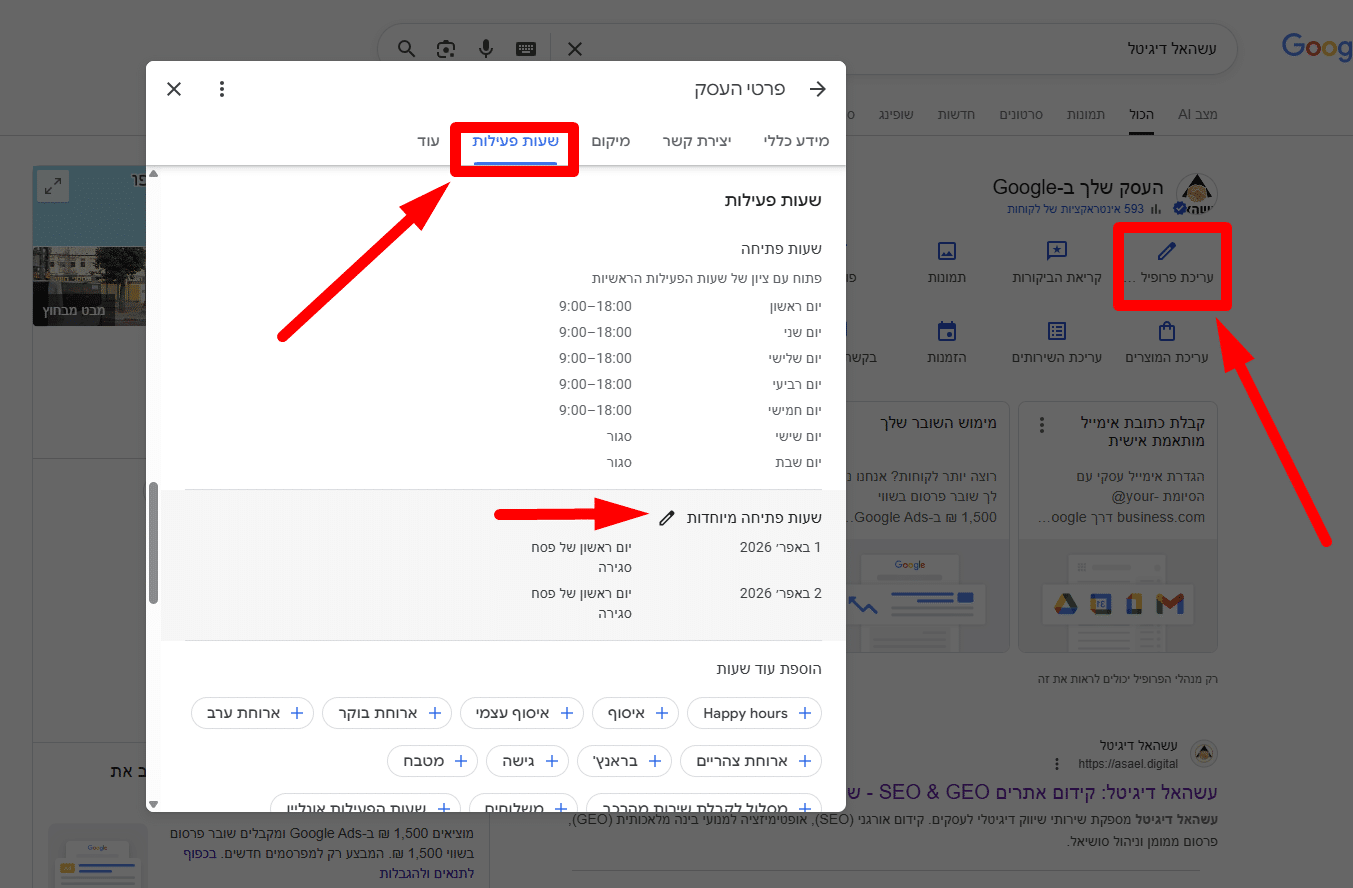Open the חדשות search tab
The height and width of the screenshot is (888, 1353).
tap(957, 114)
